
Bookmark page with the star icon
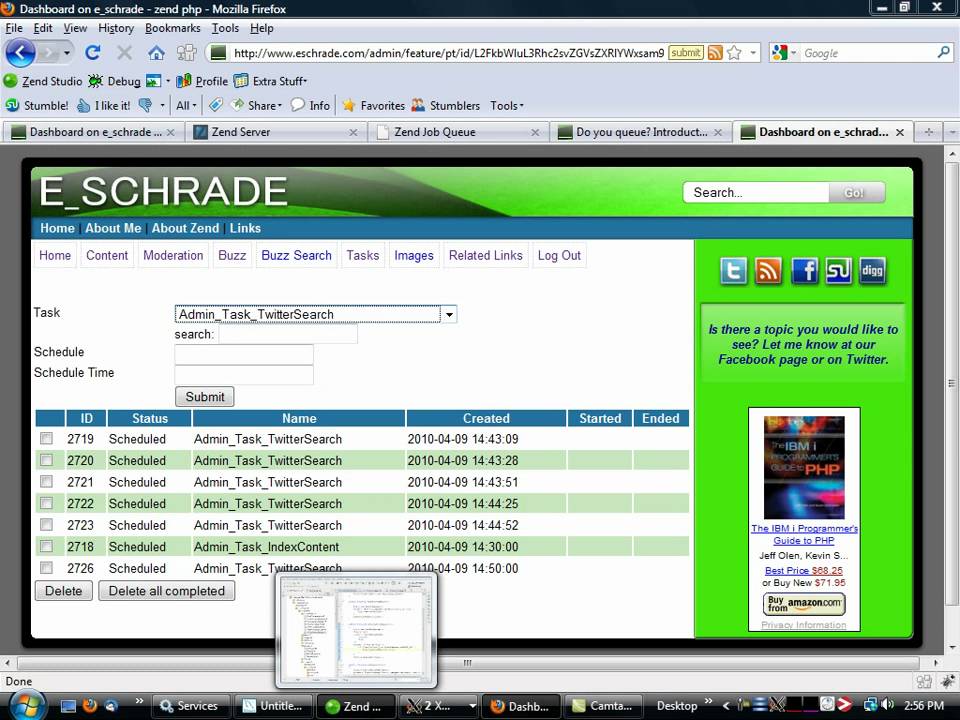(734, 53)
